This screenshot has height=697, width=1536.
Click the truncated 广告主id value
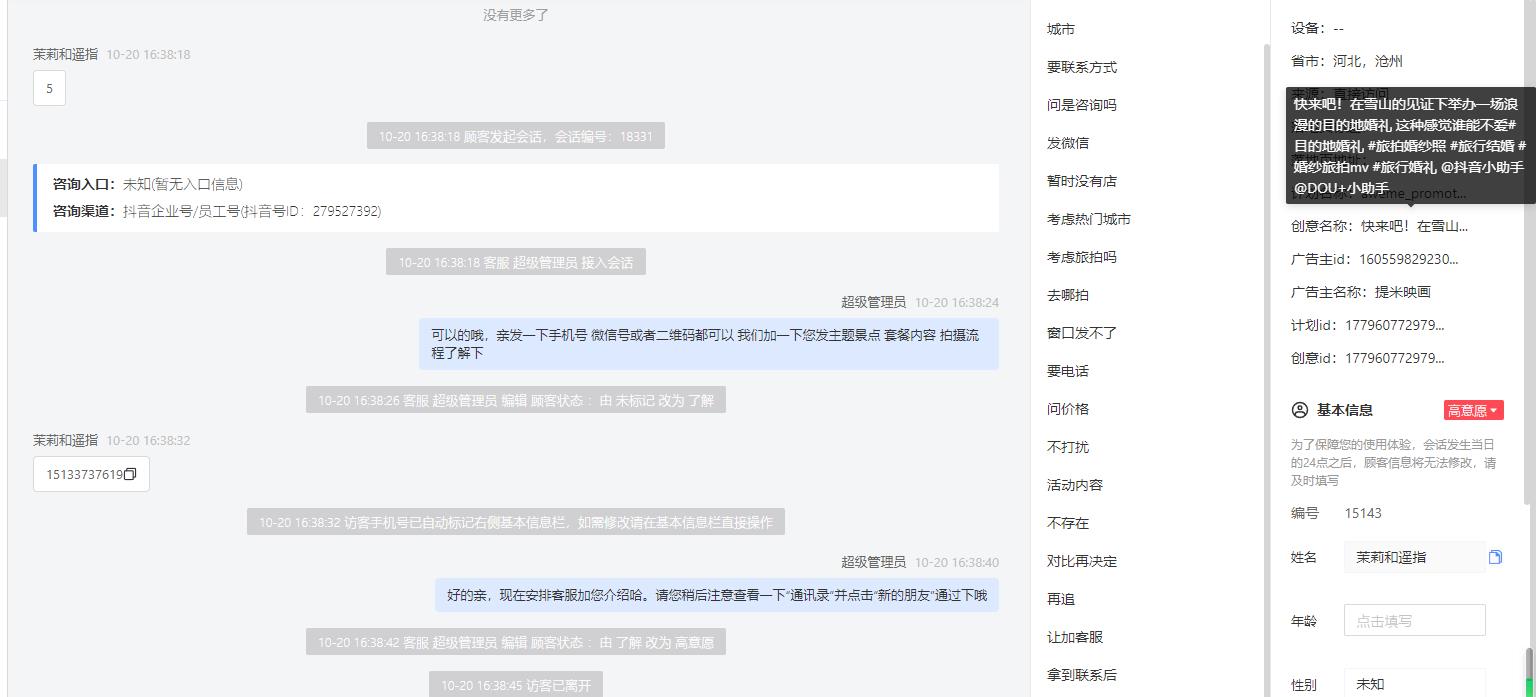[1408, 259]
